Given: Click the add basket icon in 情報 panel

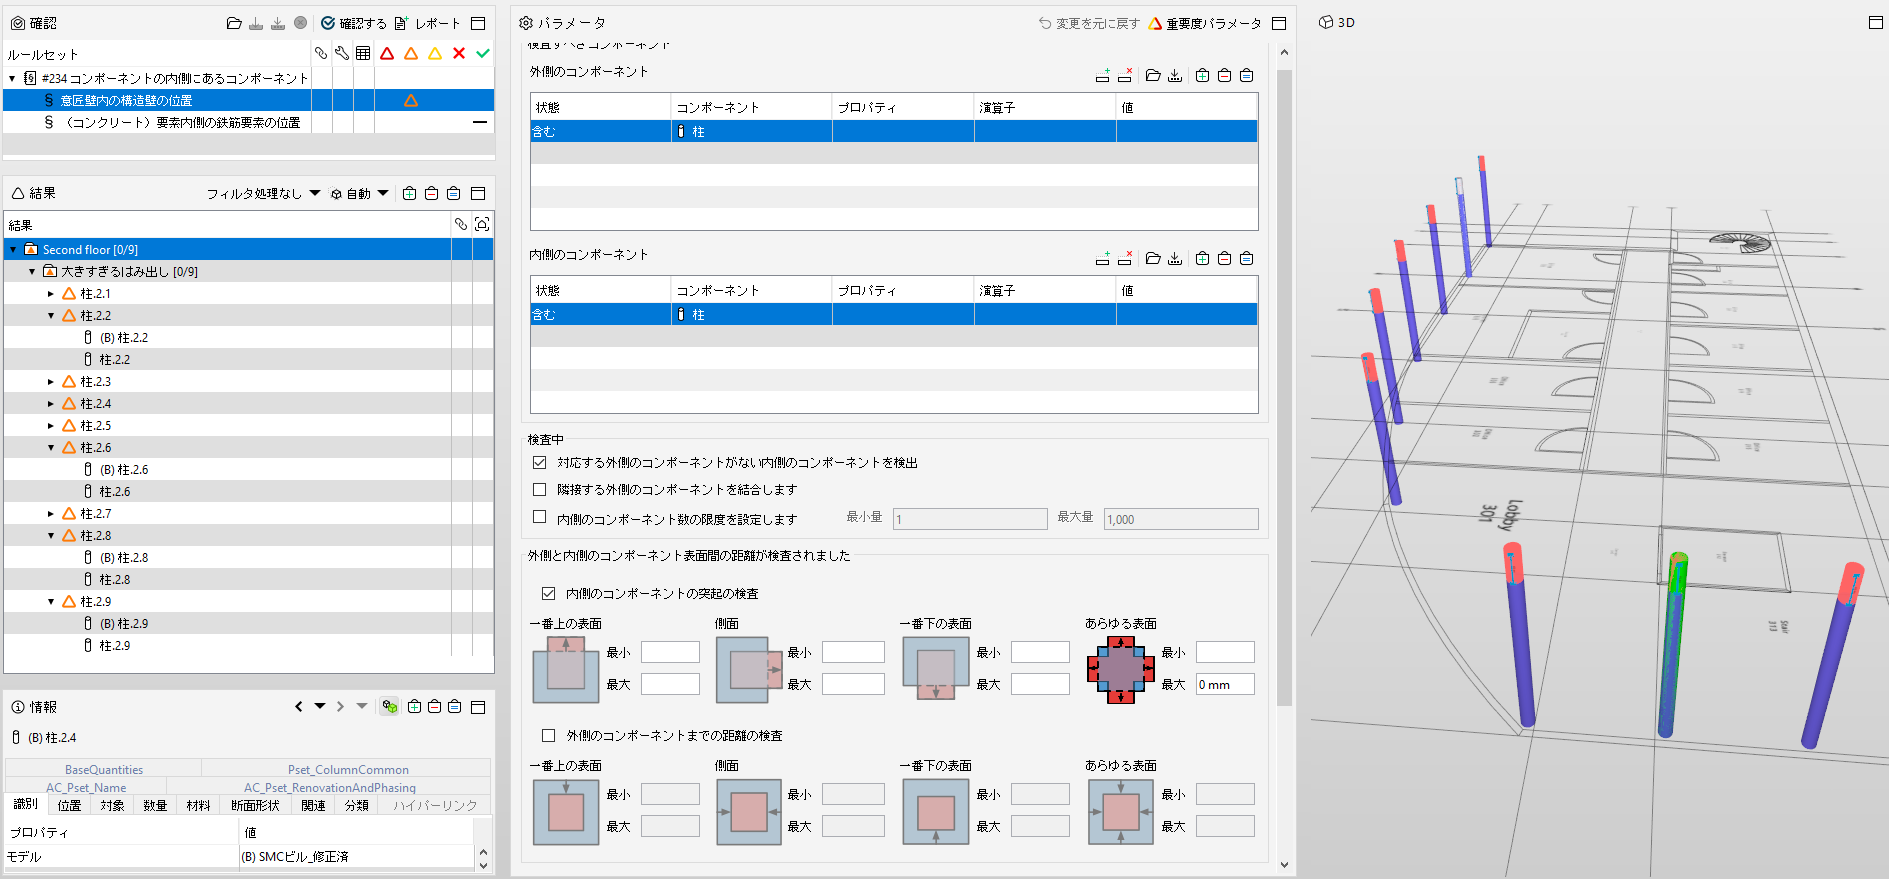Looking at the screenshot, I should pos(414,706).
